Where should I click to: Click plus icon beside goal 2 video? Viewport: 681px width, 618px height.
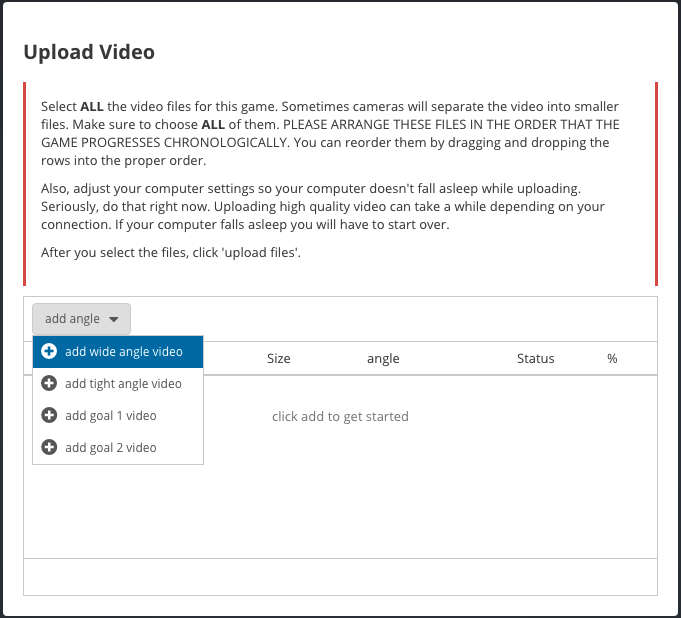[x=49, y=447]
